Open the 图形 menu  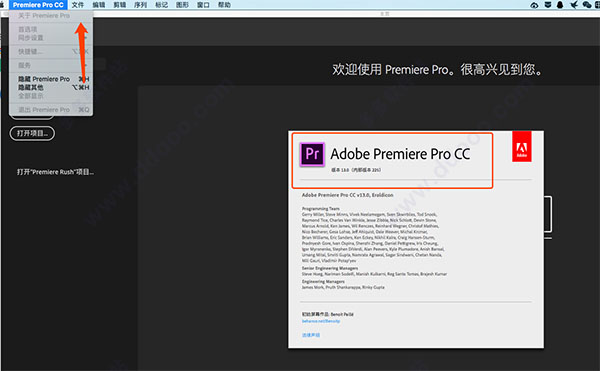(182, 5)
